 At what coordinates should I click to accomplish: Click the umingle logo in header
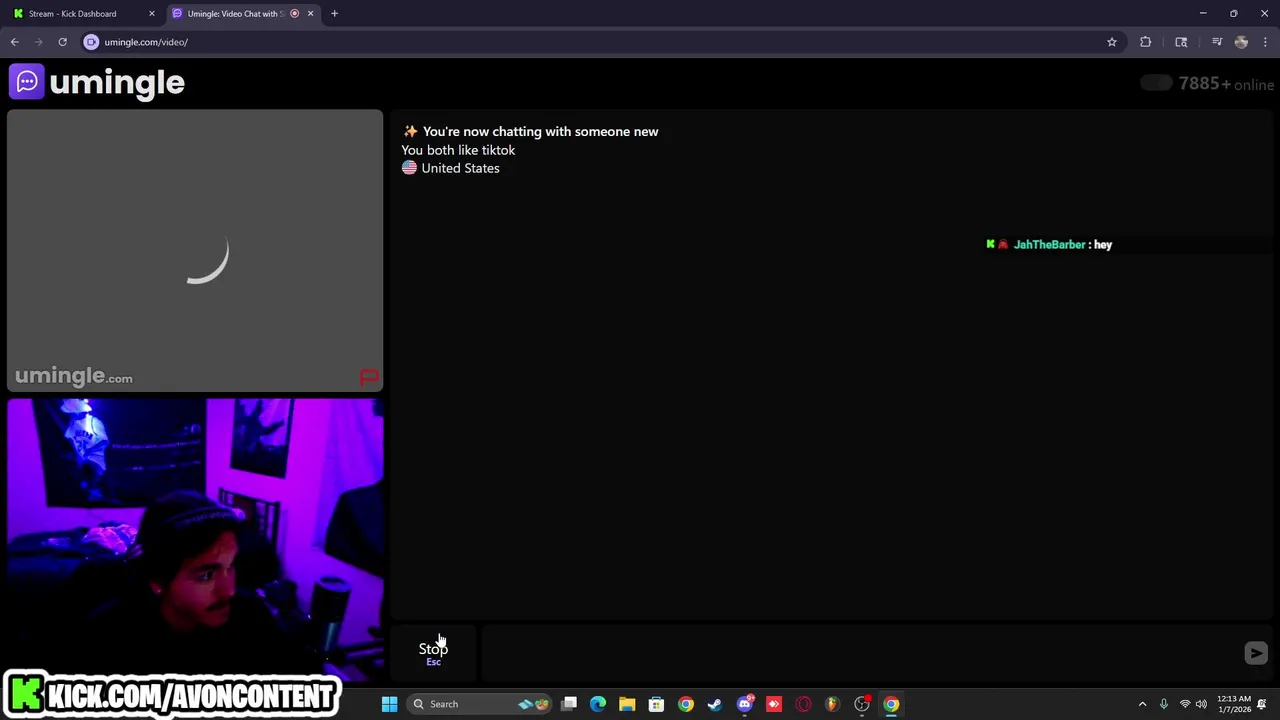[97, 82]
